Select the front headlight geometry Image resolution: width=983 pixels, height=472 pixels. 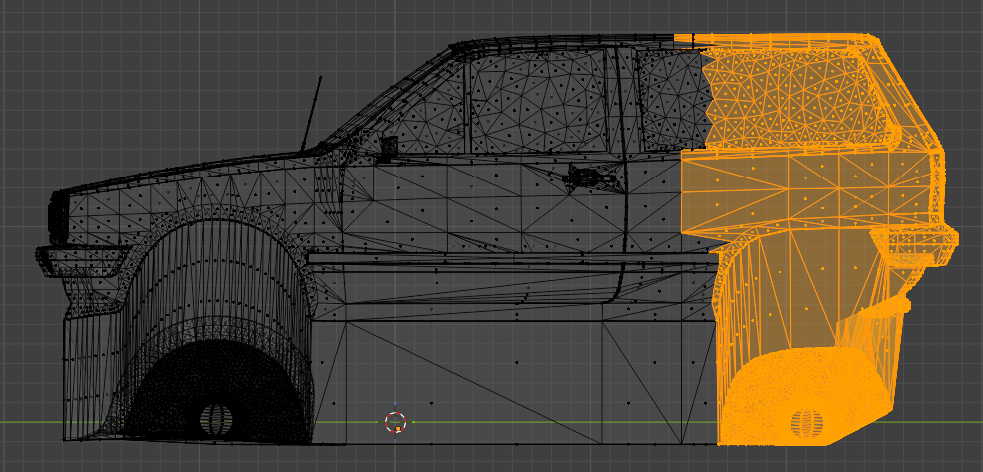58,217
